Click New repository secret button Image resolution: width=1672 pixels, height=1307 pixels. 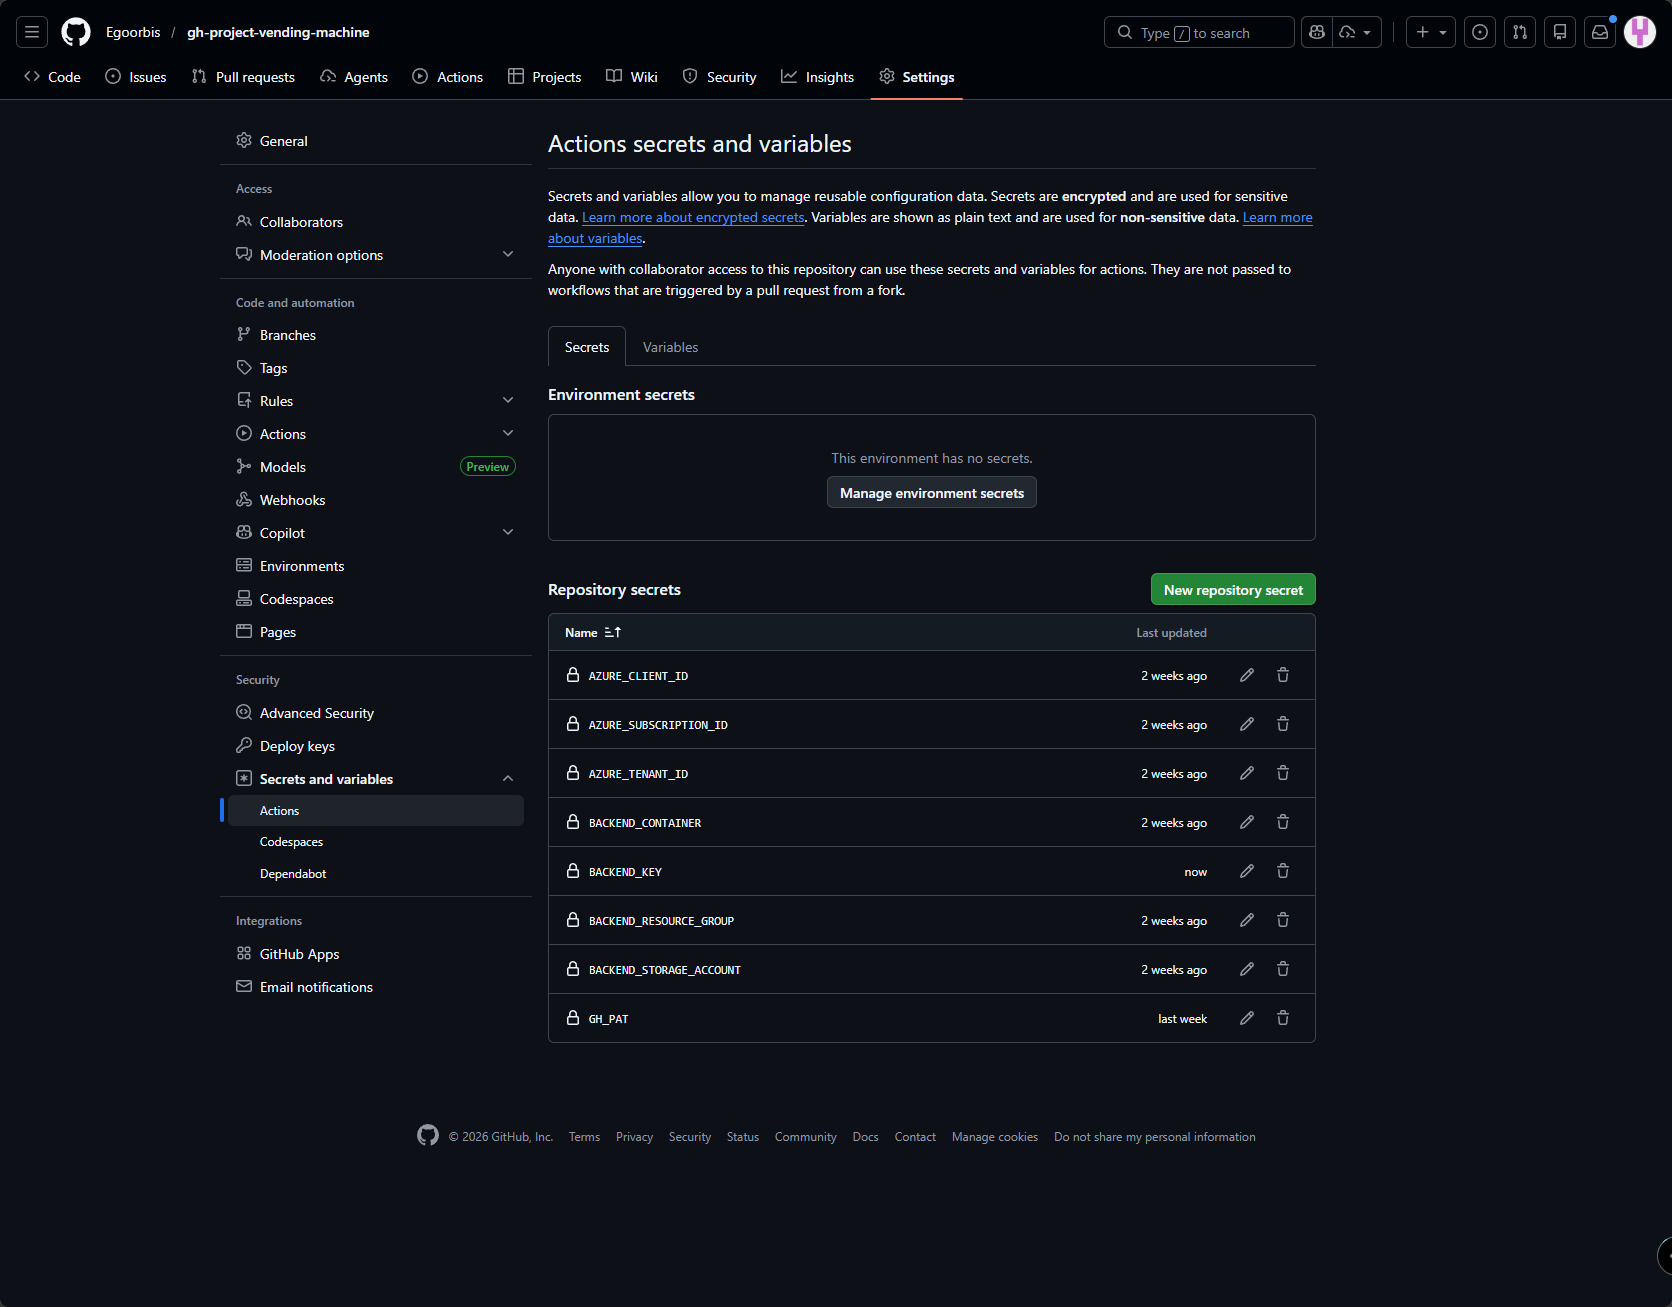point(1233,590)
